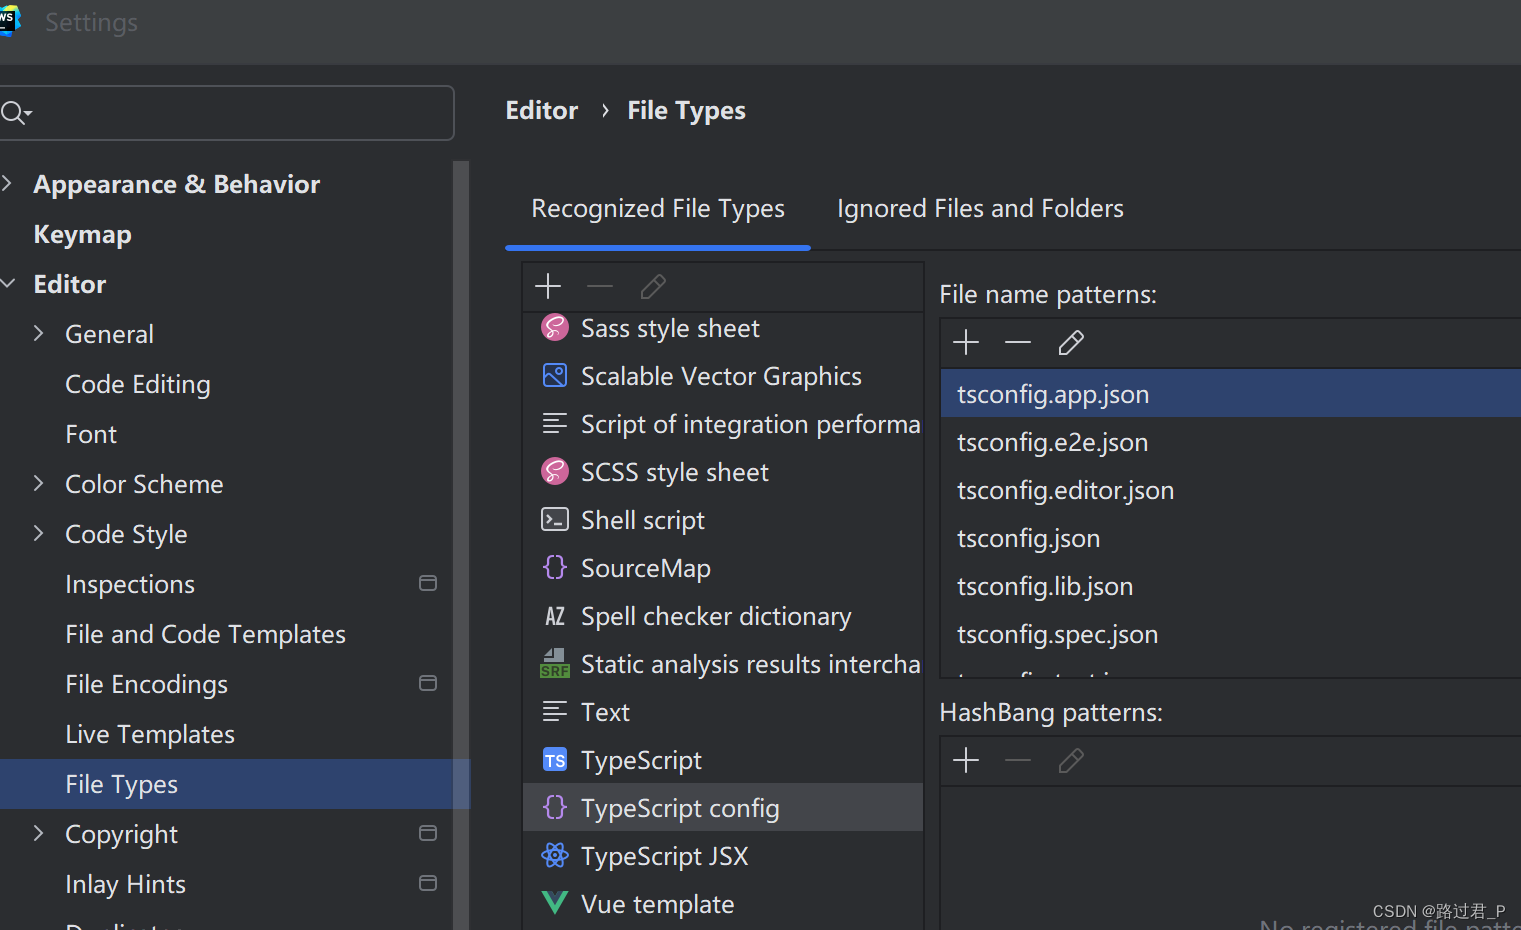Viewport: 1521px width, 930px height.
Task: Remove a recognized file type with minus icon
Action: (x=600, y=287)
